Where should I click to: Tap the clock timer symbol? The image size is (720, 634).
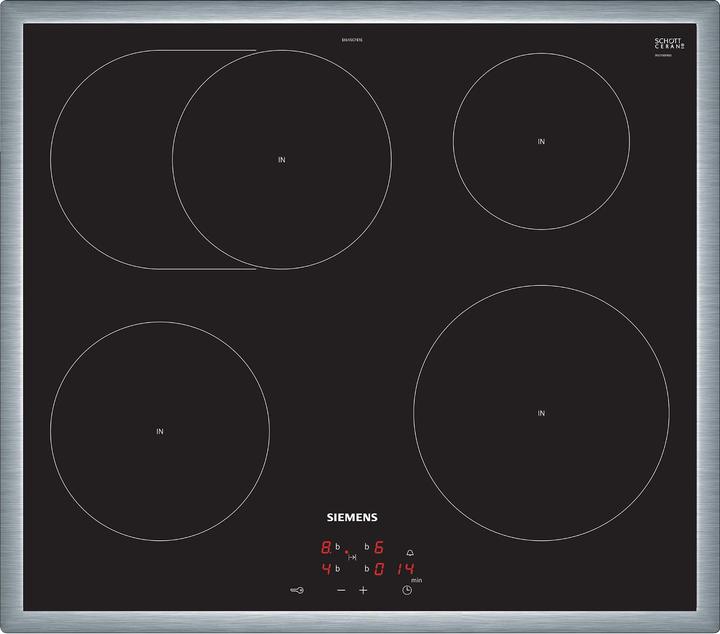click(407, 590)
